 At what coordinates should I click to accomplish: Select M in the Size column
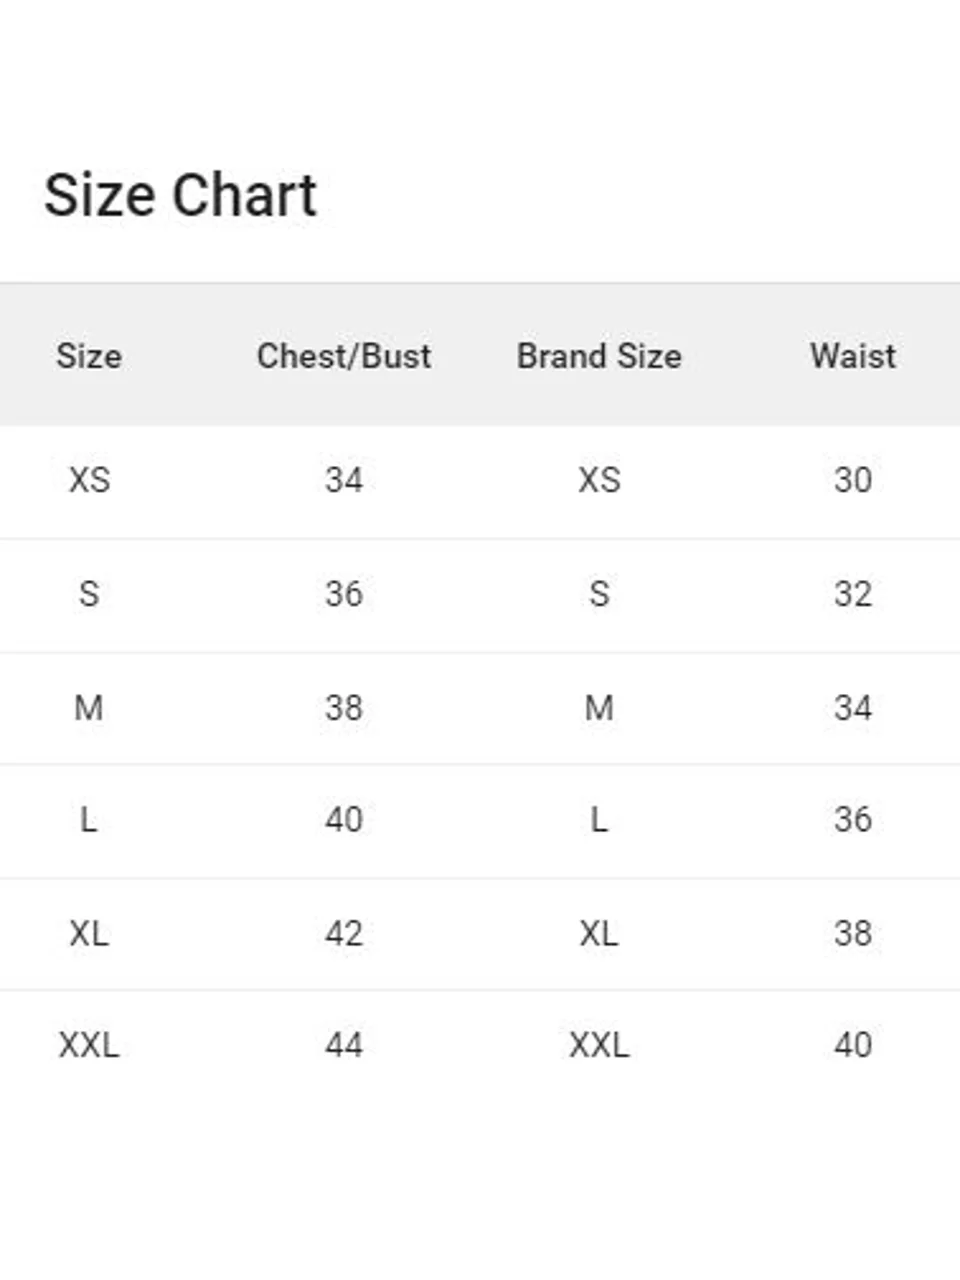pyautogui.click(x=89, y=708)
